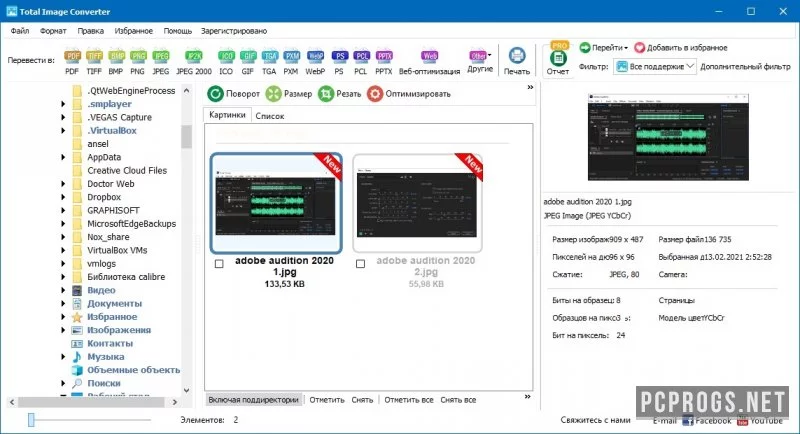Viewport: 800px width, 434px height.
Task: Open the Facebook link
Action: (707, 421)
